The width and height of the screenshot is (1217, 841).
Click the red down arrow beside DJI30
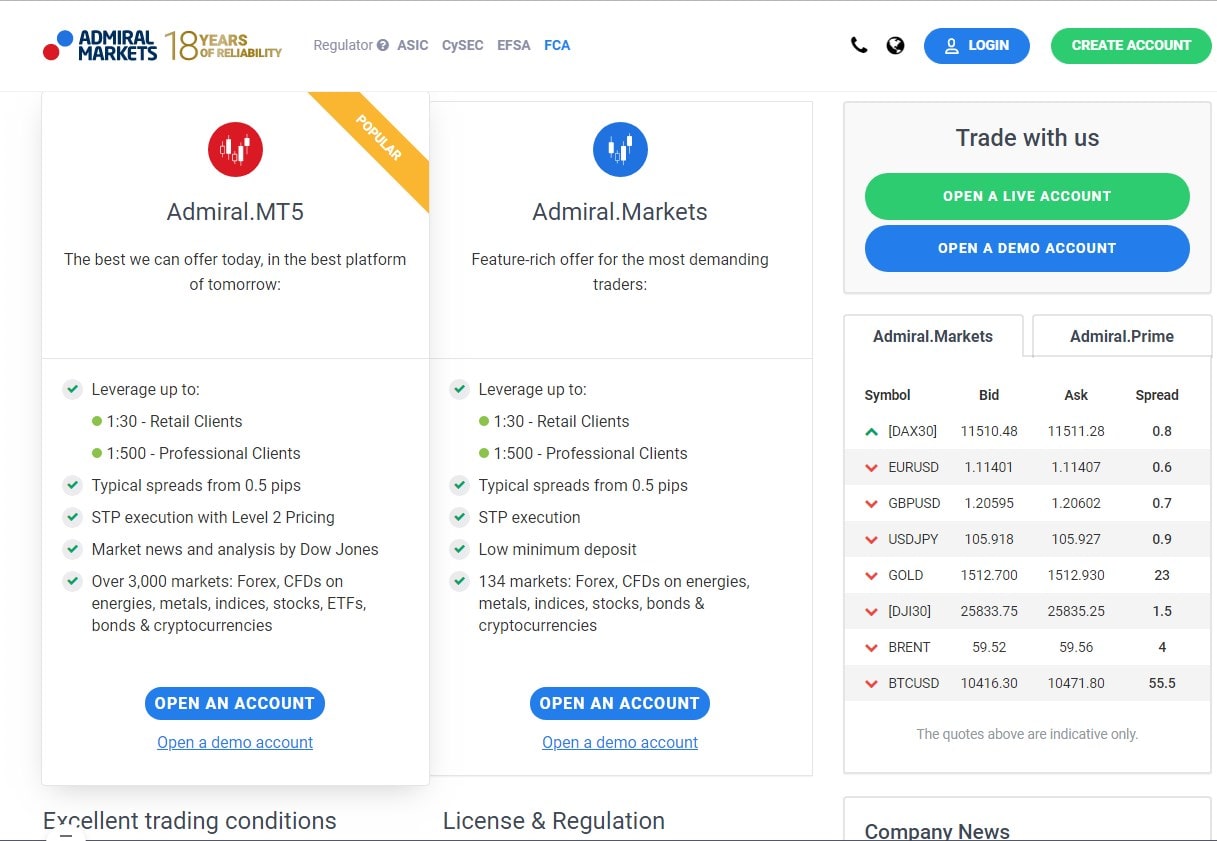pos(871,612)
